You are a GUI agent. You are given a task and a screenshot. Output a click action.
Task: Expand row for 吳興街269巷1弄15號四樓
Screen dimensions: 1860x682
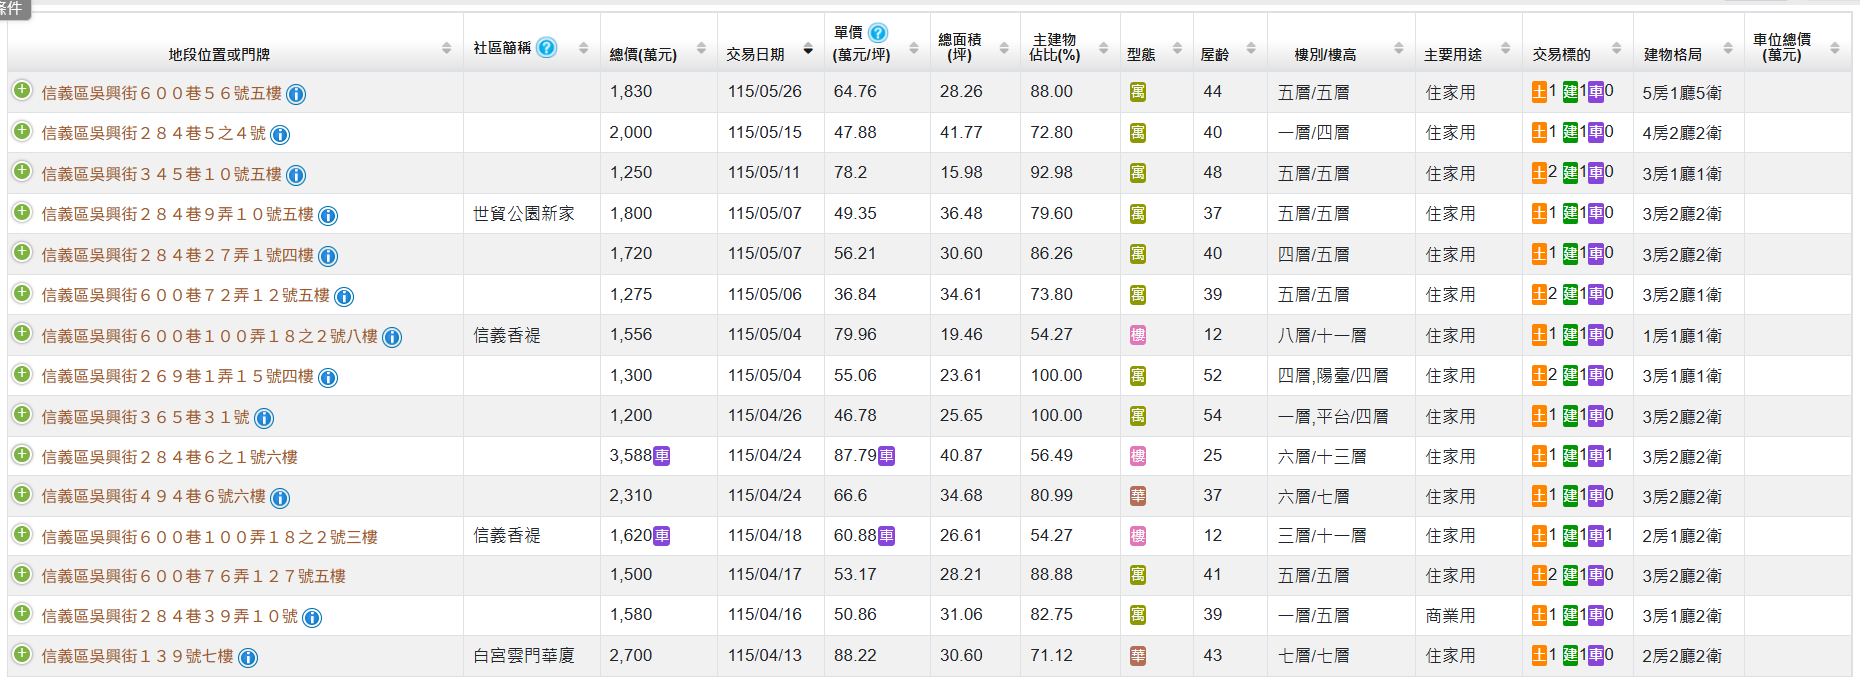click(x=22, y=374)
